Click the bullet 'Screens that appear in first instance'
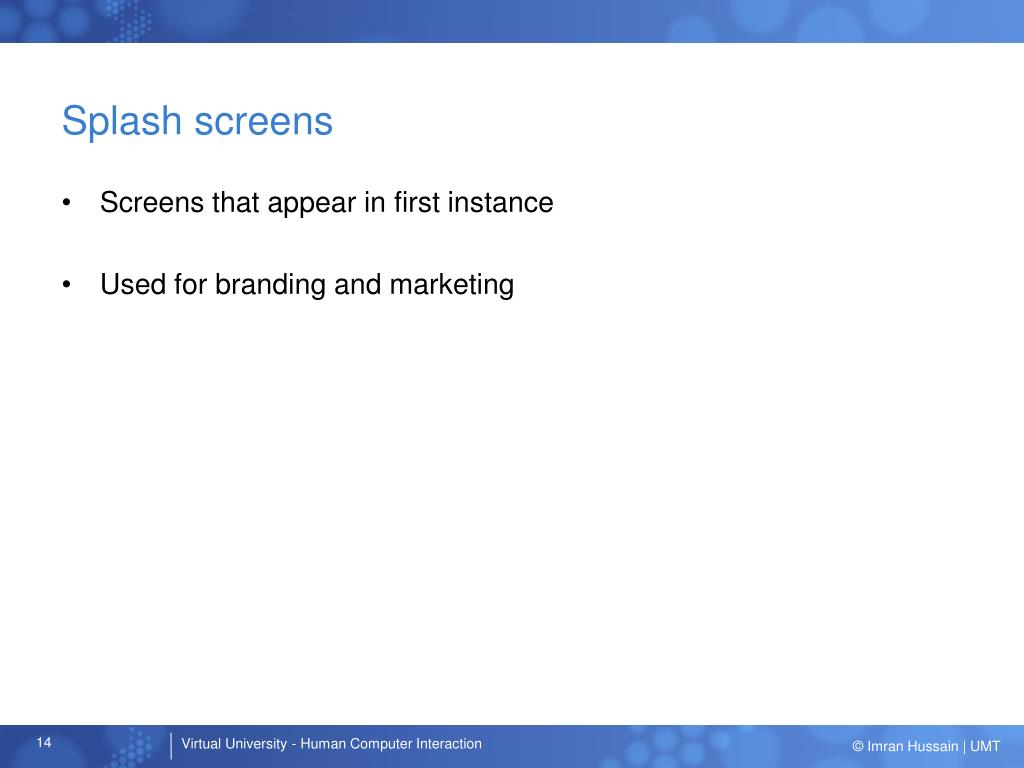Screen dimensions: 1024x768 327,202
